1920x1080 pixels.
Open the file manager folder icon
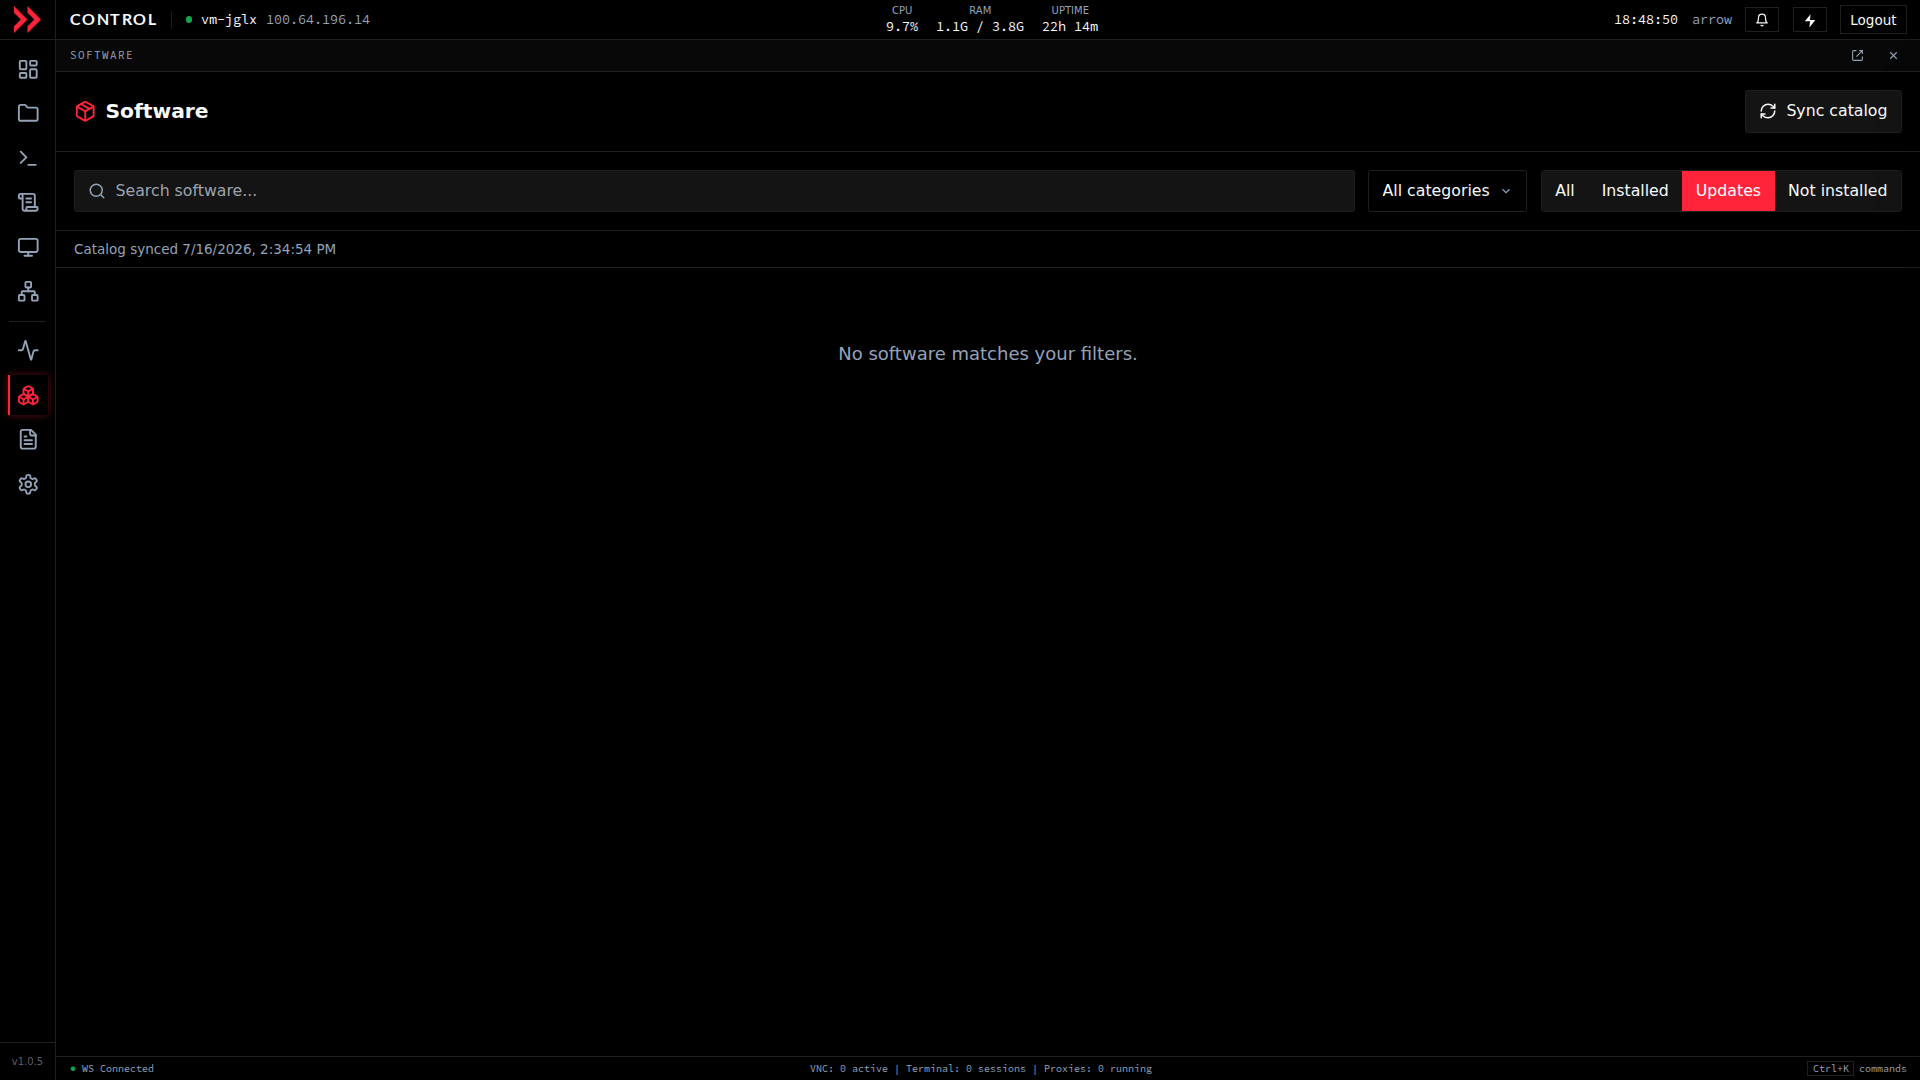coord(28,113)
